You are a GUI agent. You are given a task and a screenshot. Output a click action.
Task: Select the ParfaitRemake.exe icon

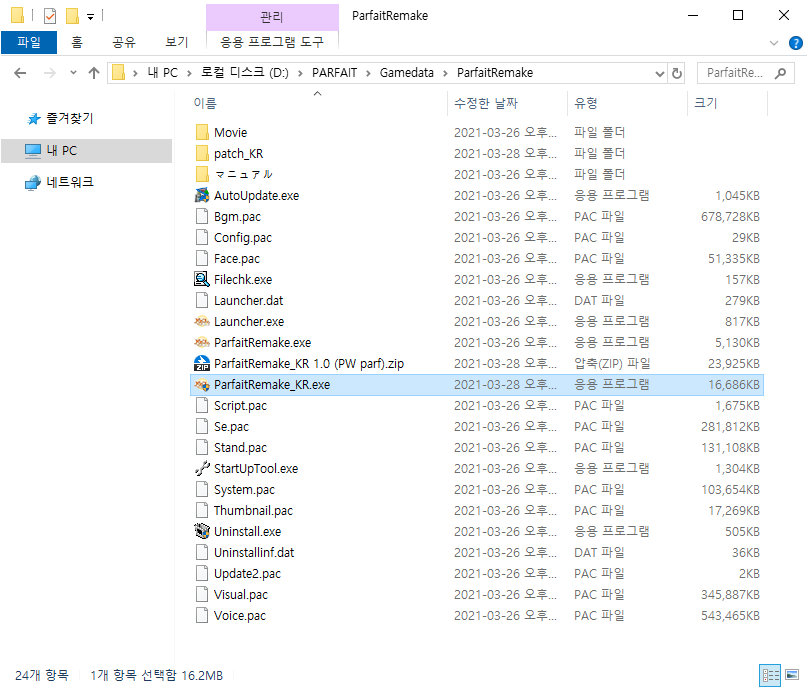pos(202,343)
